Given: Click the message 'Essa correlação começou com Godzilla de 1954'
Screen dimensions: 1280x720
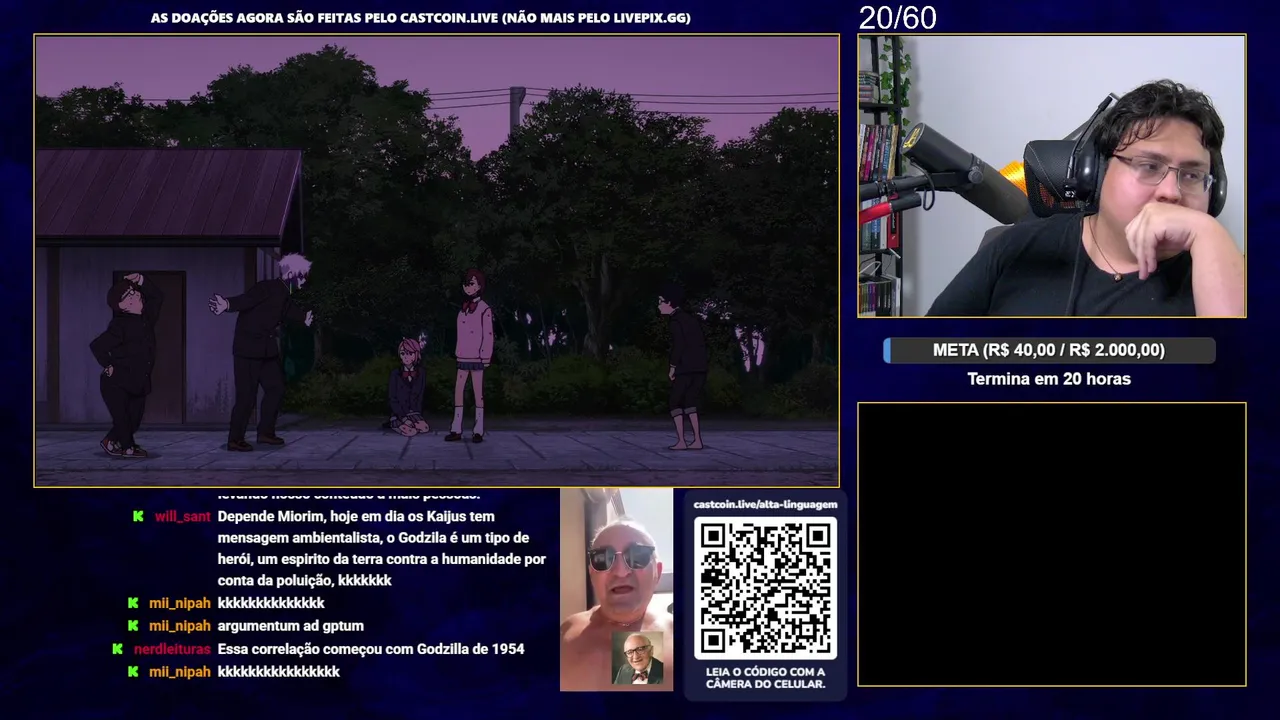Looking at the screenshot, I should click(x=371, y=649).
